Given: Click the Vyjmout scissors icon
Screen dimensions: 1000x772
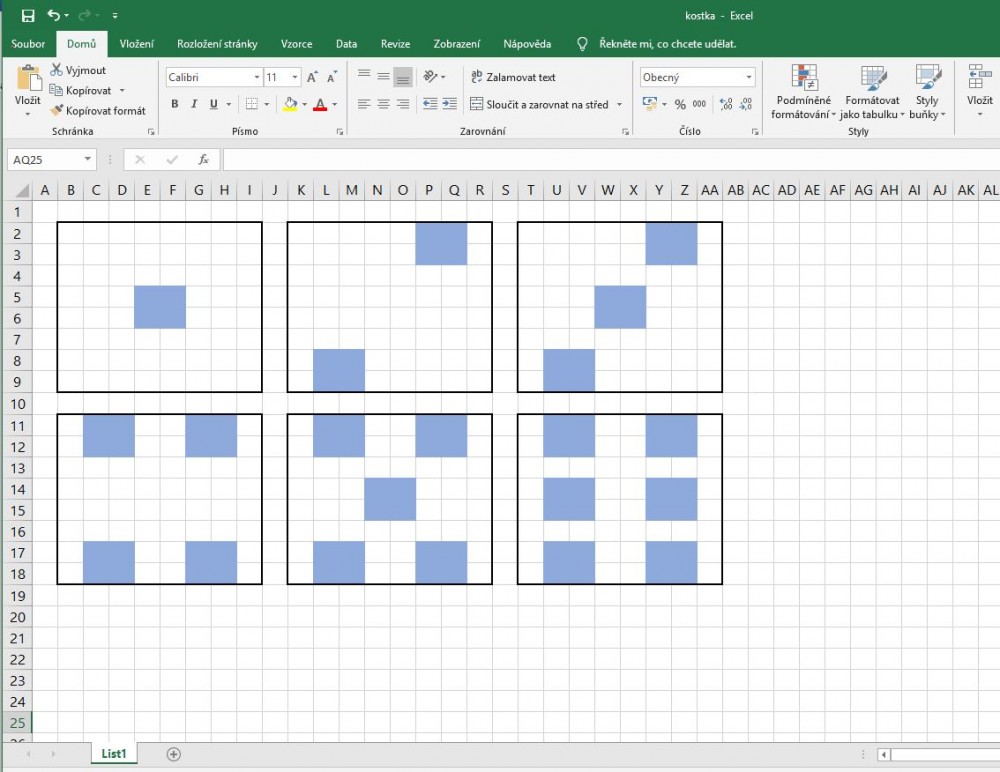Looking at the screenshot, I should coord(57,70).
